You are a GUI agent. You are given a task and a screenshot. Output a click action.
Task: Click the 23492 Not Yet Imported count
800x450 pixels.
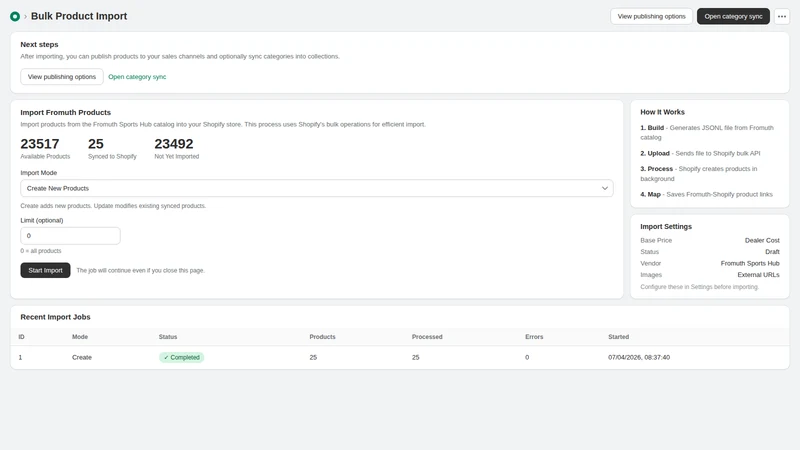(x=174, y=144)
